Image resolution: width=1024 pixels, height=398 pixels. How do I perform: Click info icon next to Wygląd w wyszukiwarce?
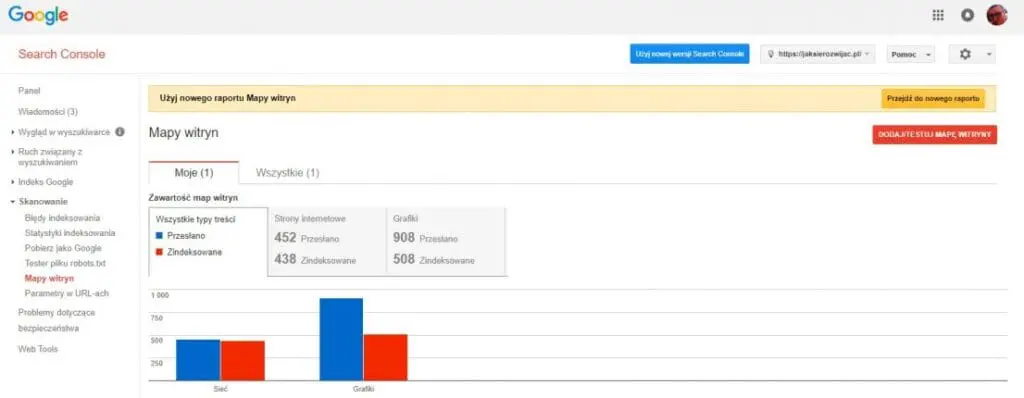[120, 131]
